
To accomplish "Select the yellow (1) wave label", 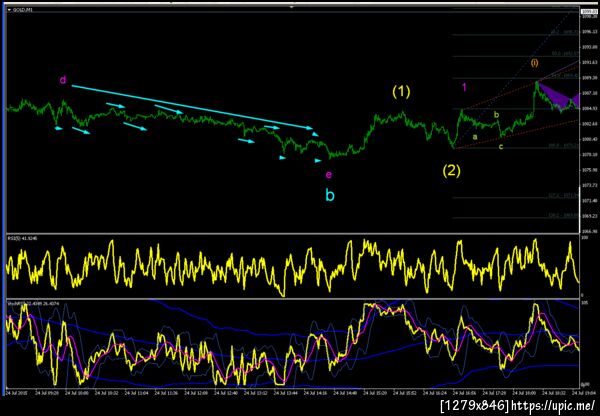I will point(401,91).
